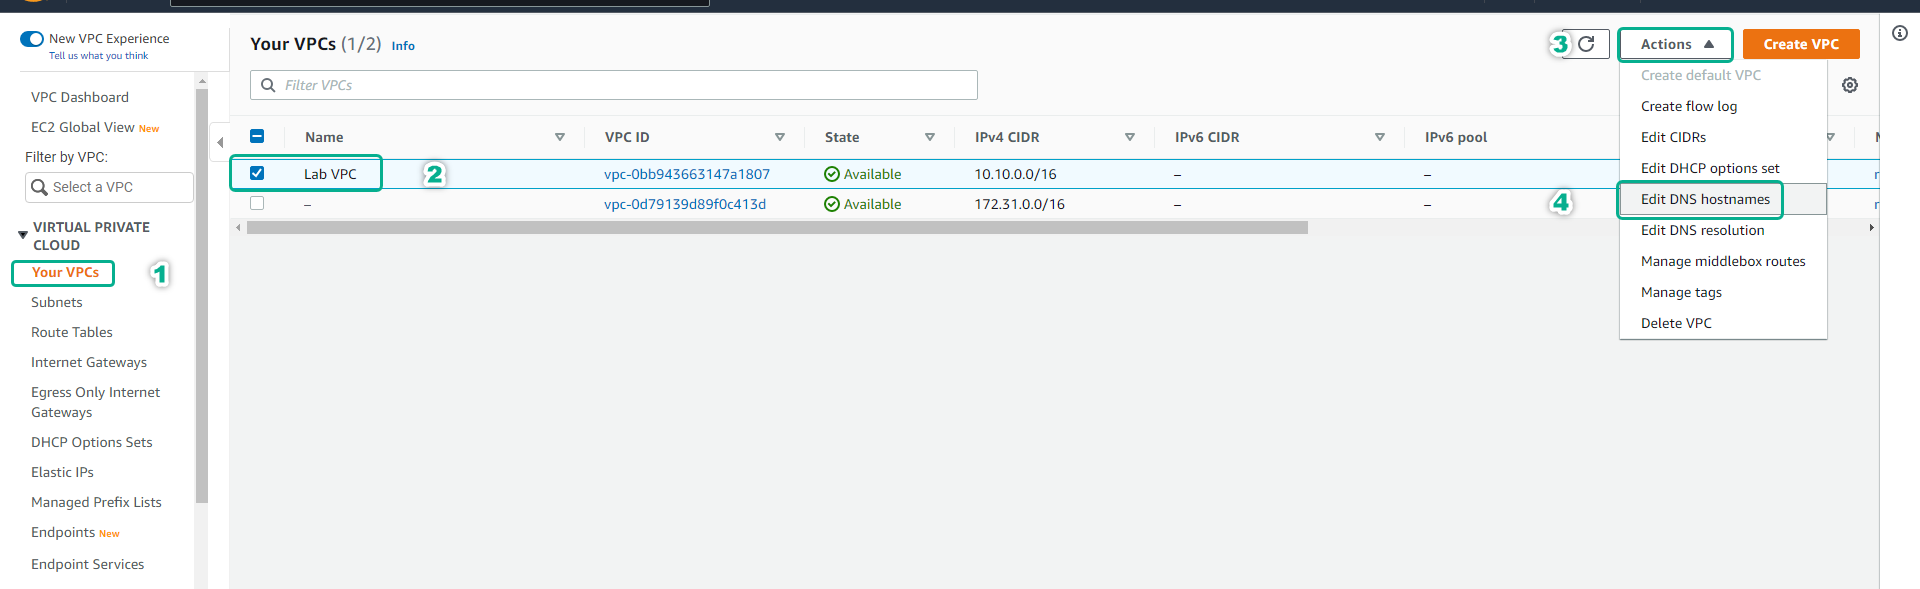Collapse the Virtual Private Cloud section

(23, 235)
